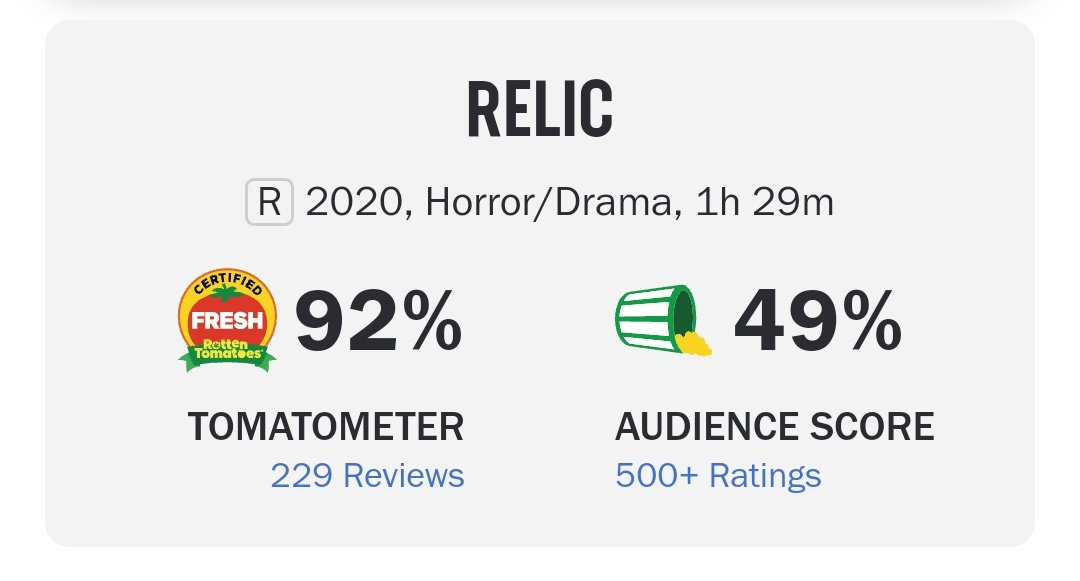Select the 92% Tomatometer score
This screenshot has width=1080, height=581.
(x=379, y=321)
